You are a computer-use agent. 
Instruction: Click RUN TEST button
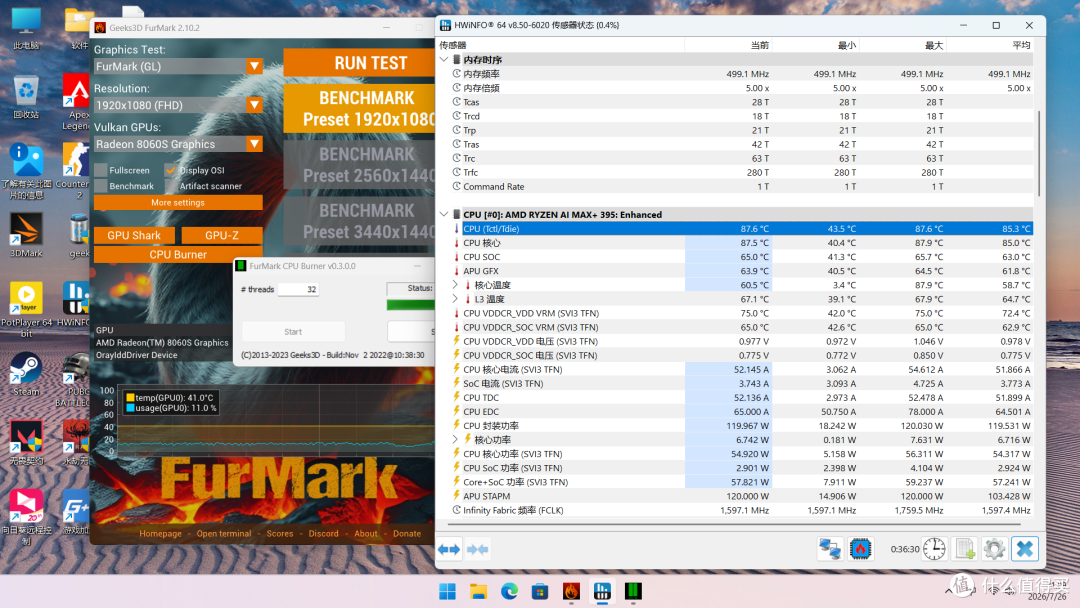(x=360, y=63)
